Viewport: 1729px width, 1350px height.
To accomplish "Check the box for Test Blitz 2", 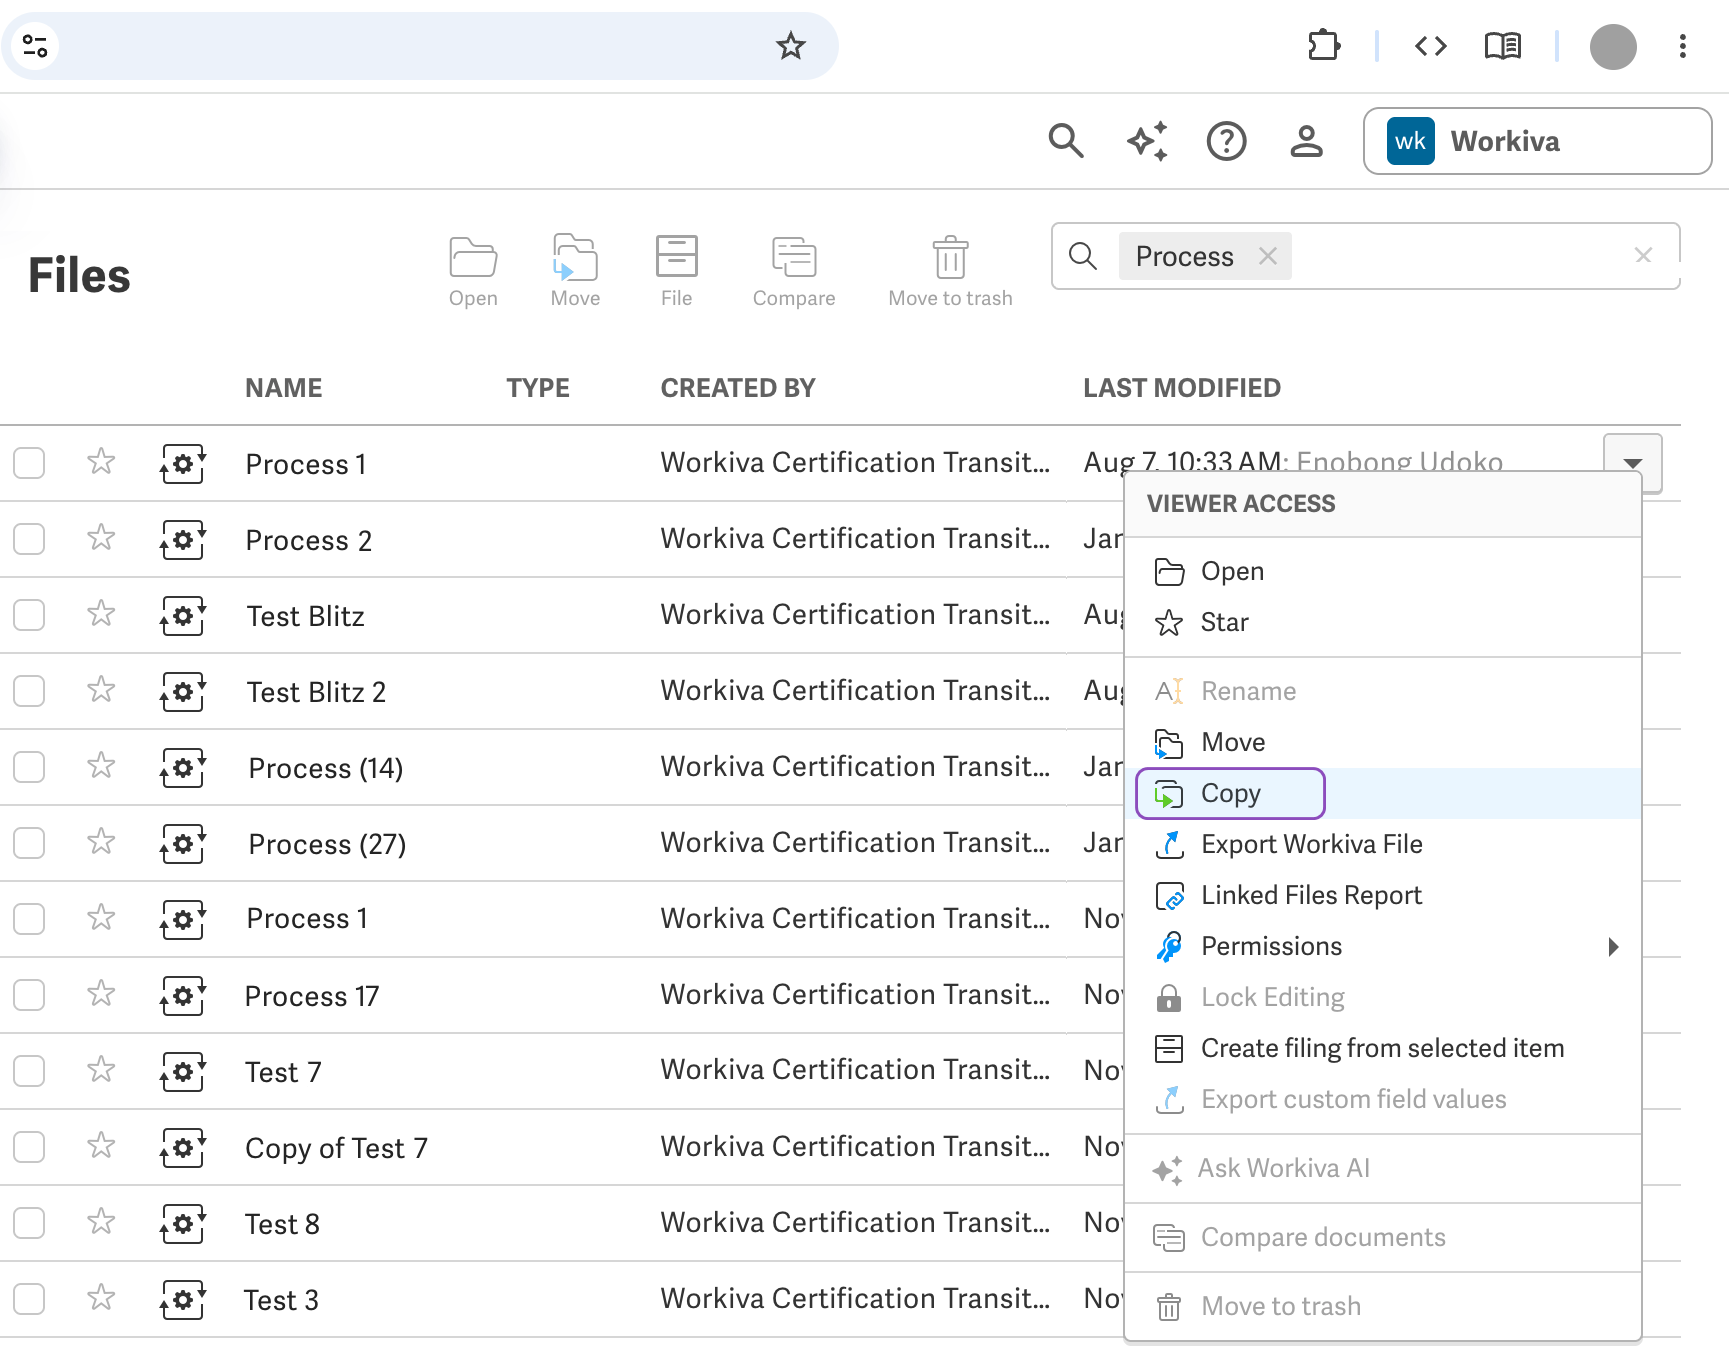I will [x=29, y=691].
